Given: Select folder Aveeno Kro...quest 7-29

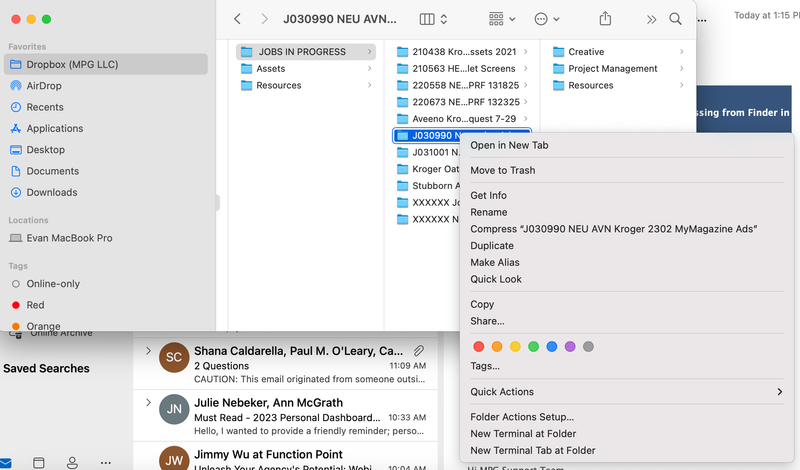Looking at the screenshot, I should 462,119.
